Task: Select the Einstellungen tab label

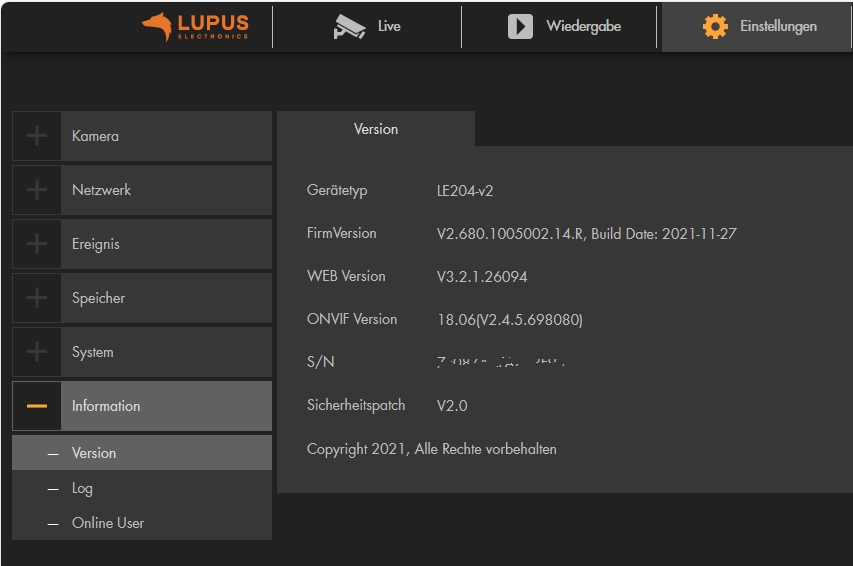Action: (x=778, y=27)
